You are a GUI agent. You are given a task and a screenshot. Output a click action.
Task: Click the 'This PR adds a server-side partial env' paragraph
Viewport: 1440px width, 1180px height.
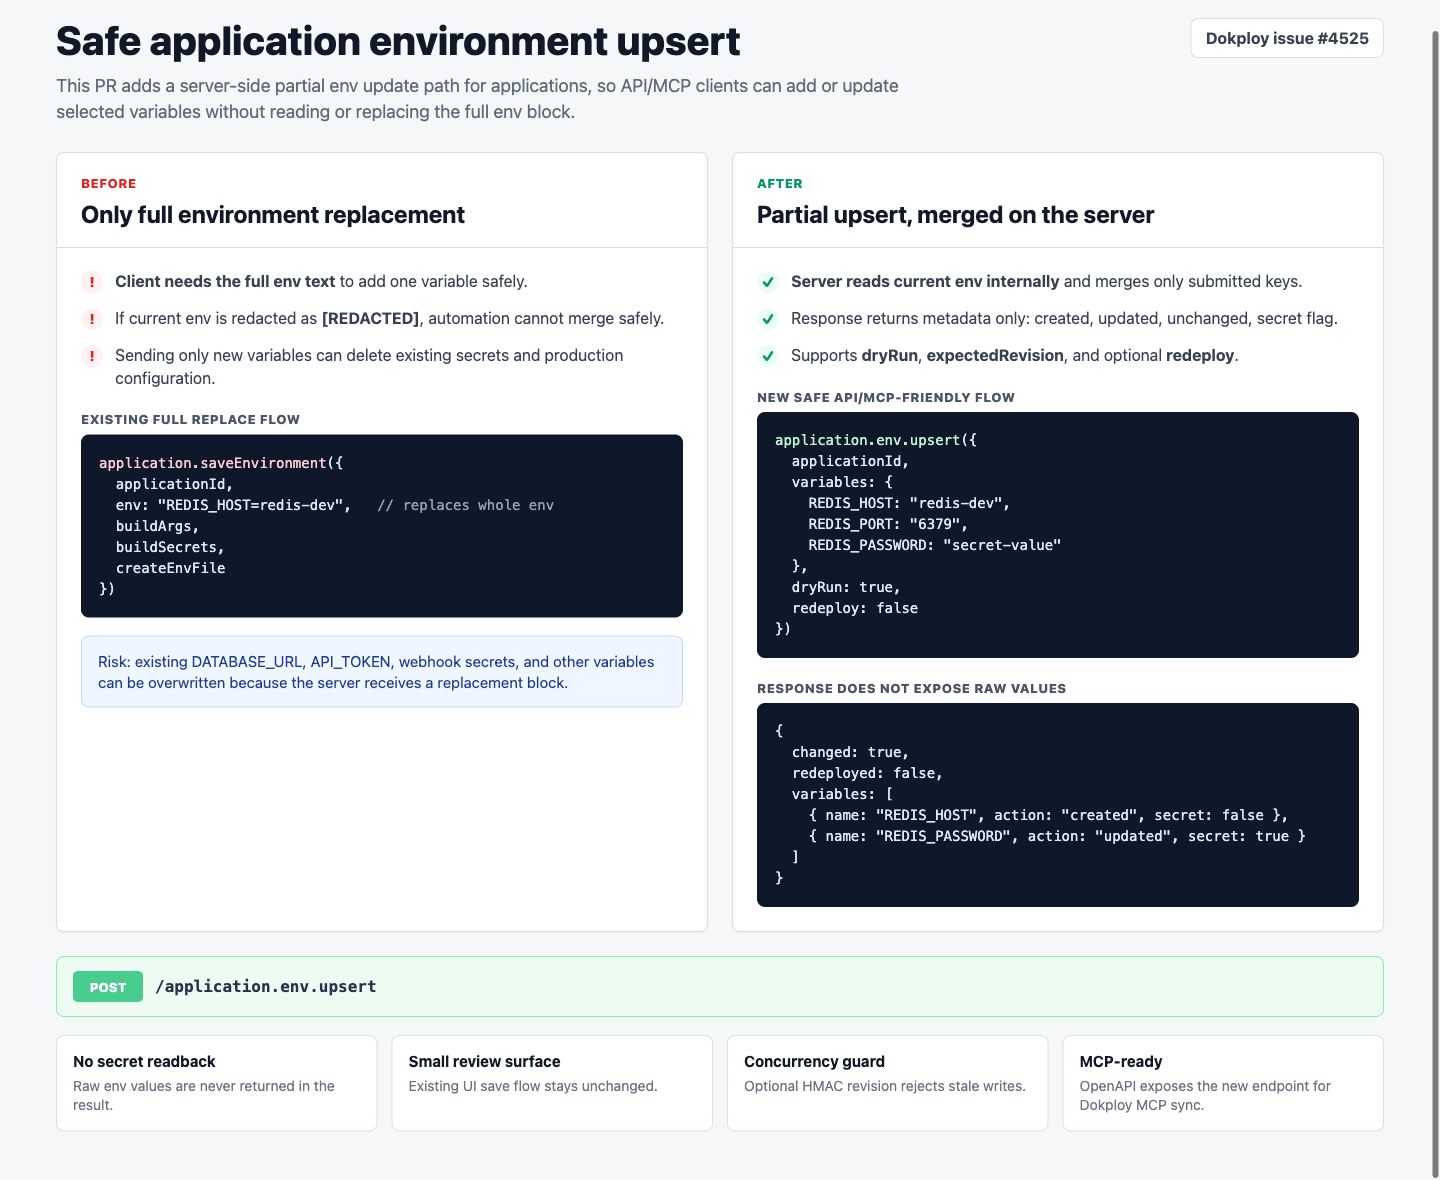pos(477,99)
